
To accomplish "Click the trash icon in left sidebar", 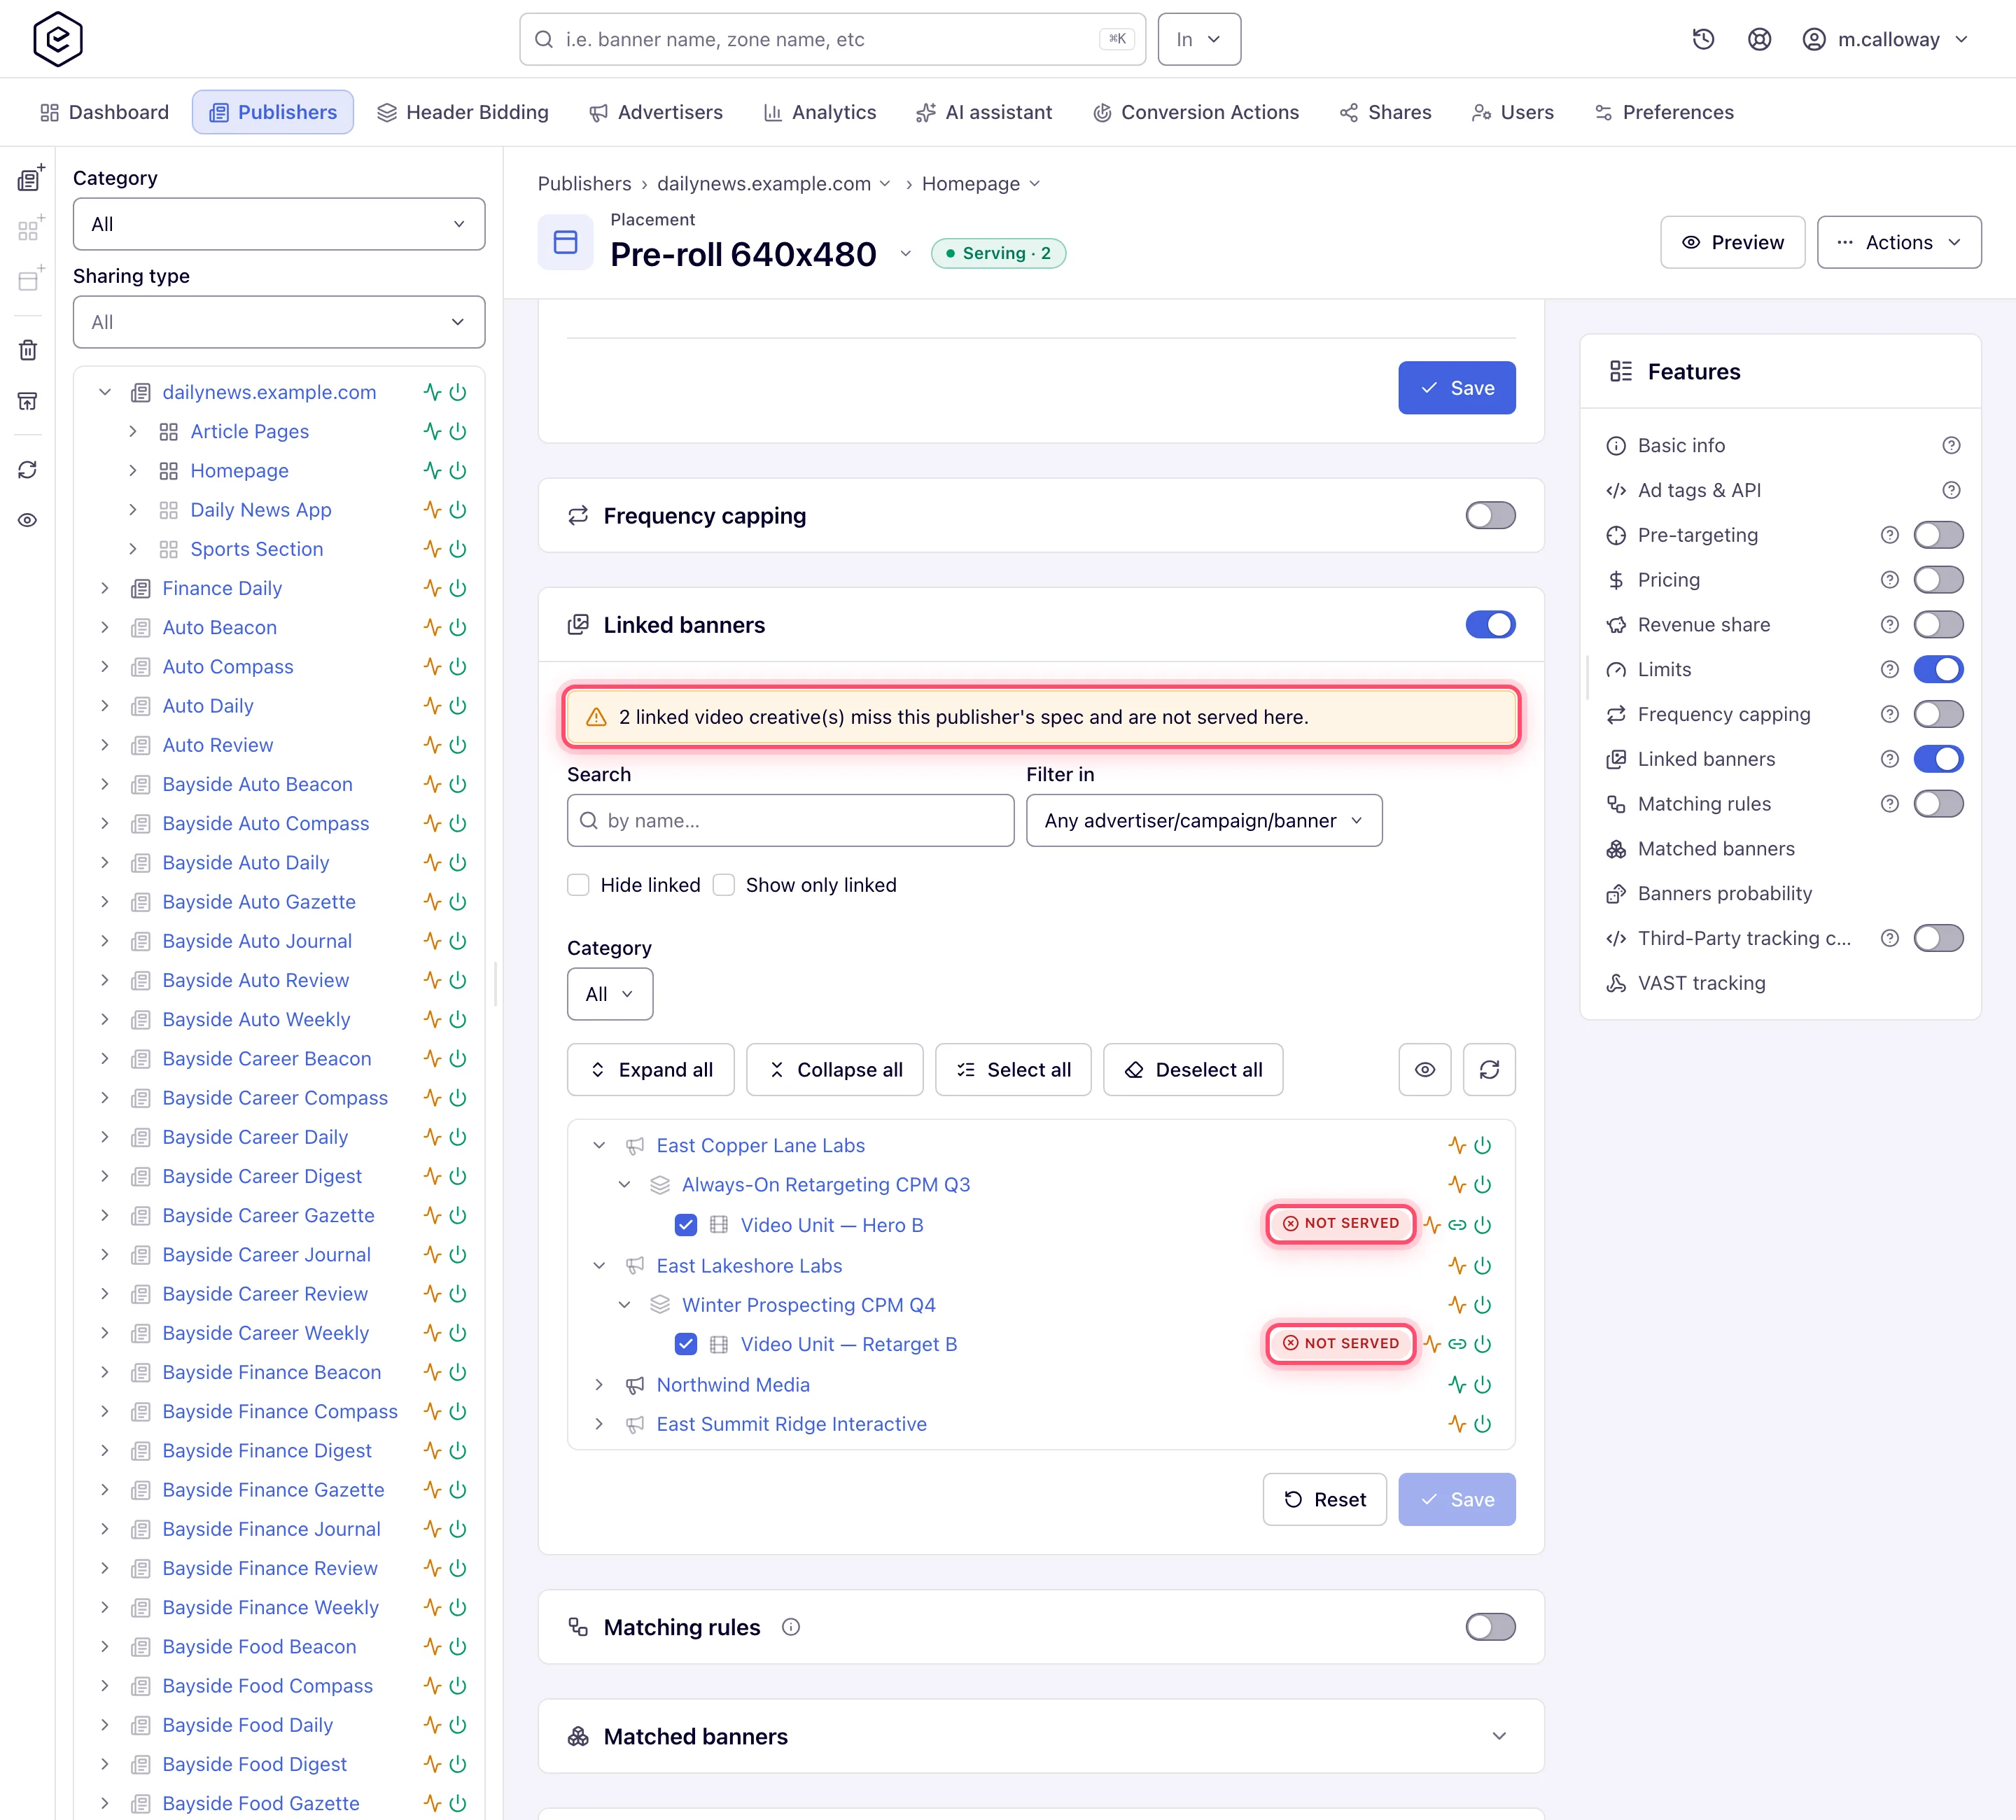I will (x=28, y=350).
